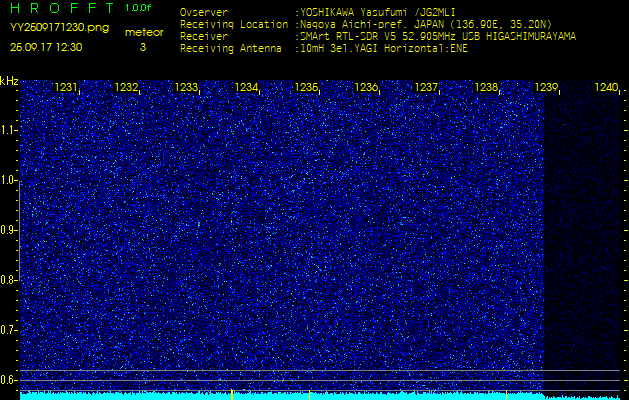
Task: Click the 26.09.17 12:30 timestamp
Action: pyautogui.click(x=46, y=46)
